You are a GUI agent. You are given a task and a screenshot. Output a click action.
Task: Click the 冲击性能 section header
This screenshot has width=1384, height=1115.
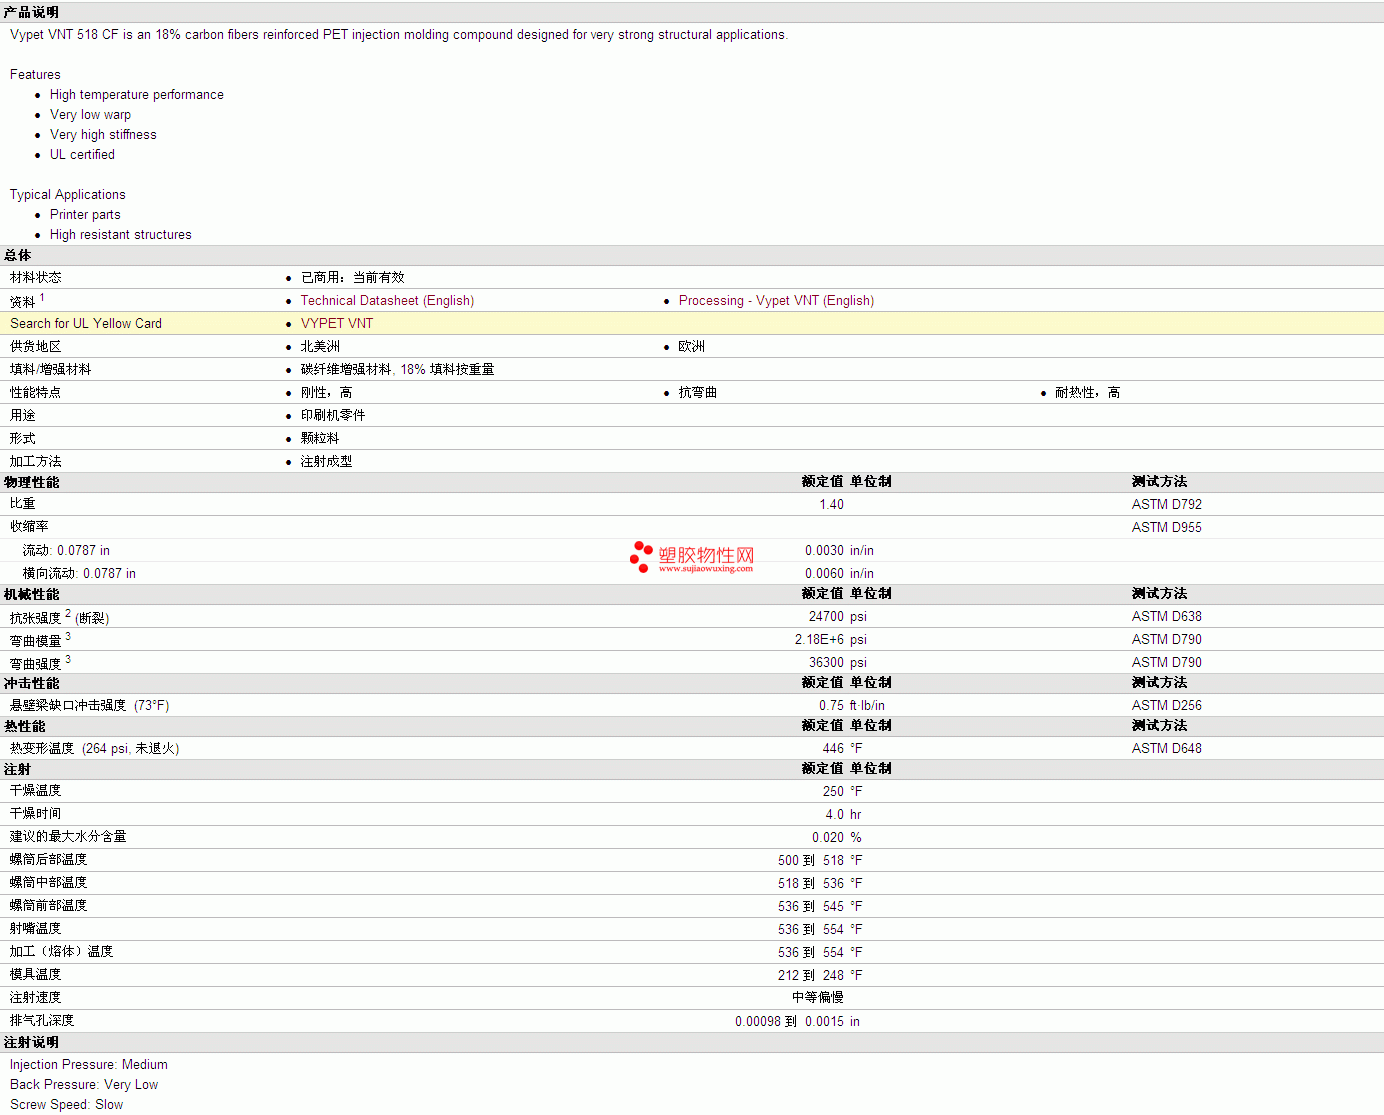point(31,684)
